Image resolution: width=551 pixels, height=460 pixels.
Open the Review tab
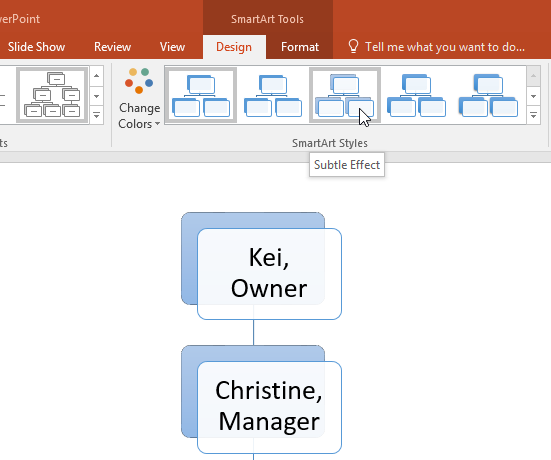(x=112, y=47)
